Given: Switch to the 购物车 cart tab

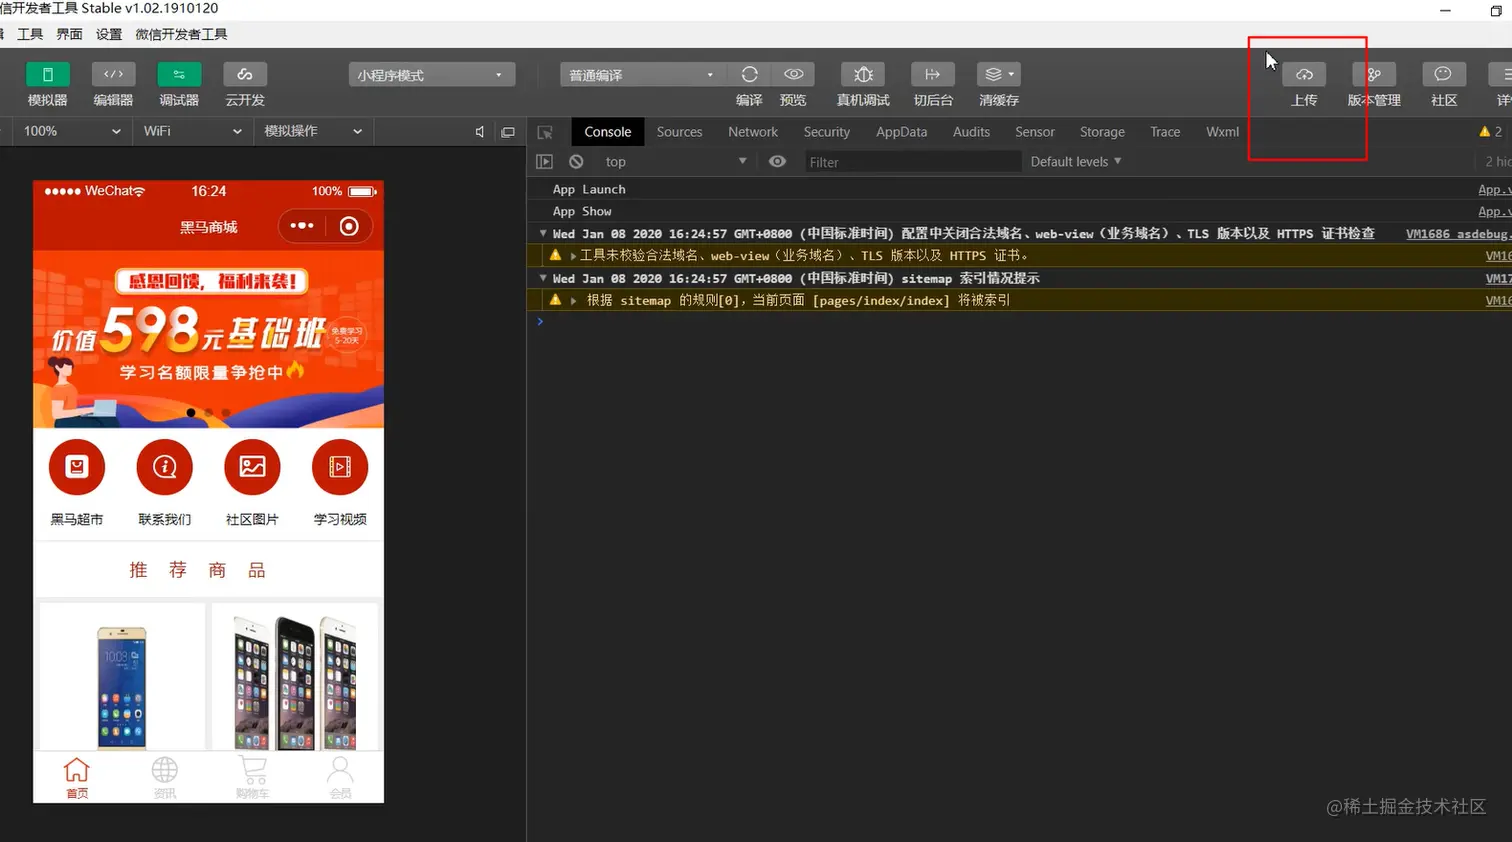Looking at the screenshot, I should pos(253,778).
